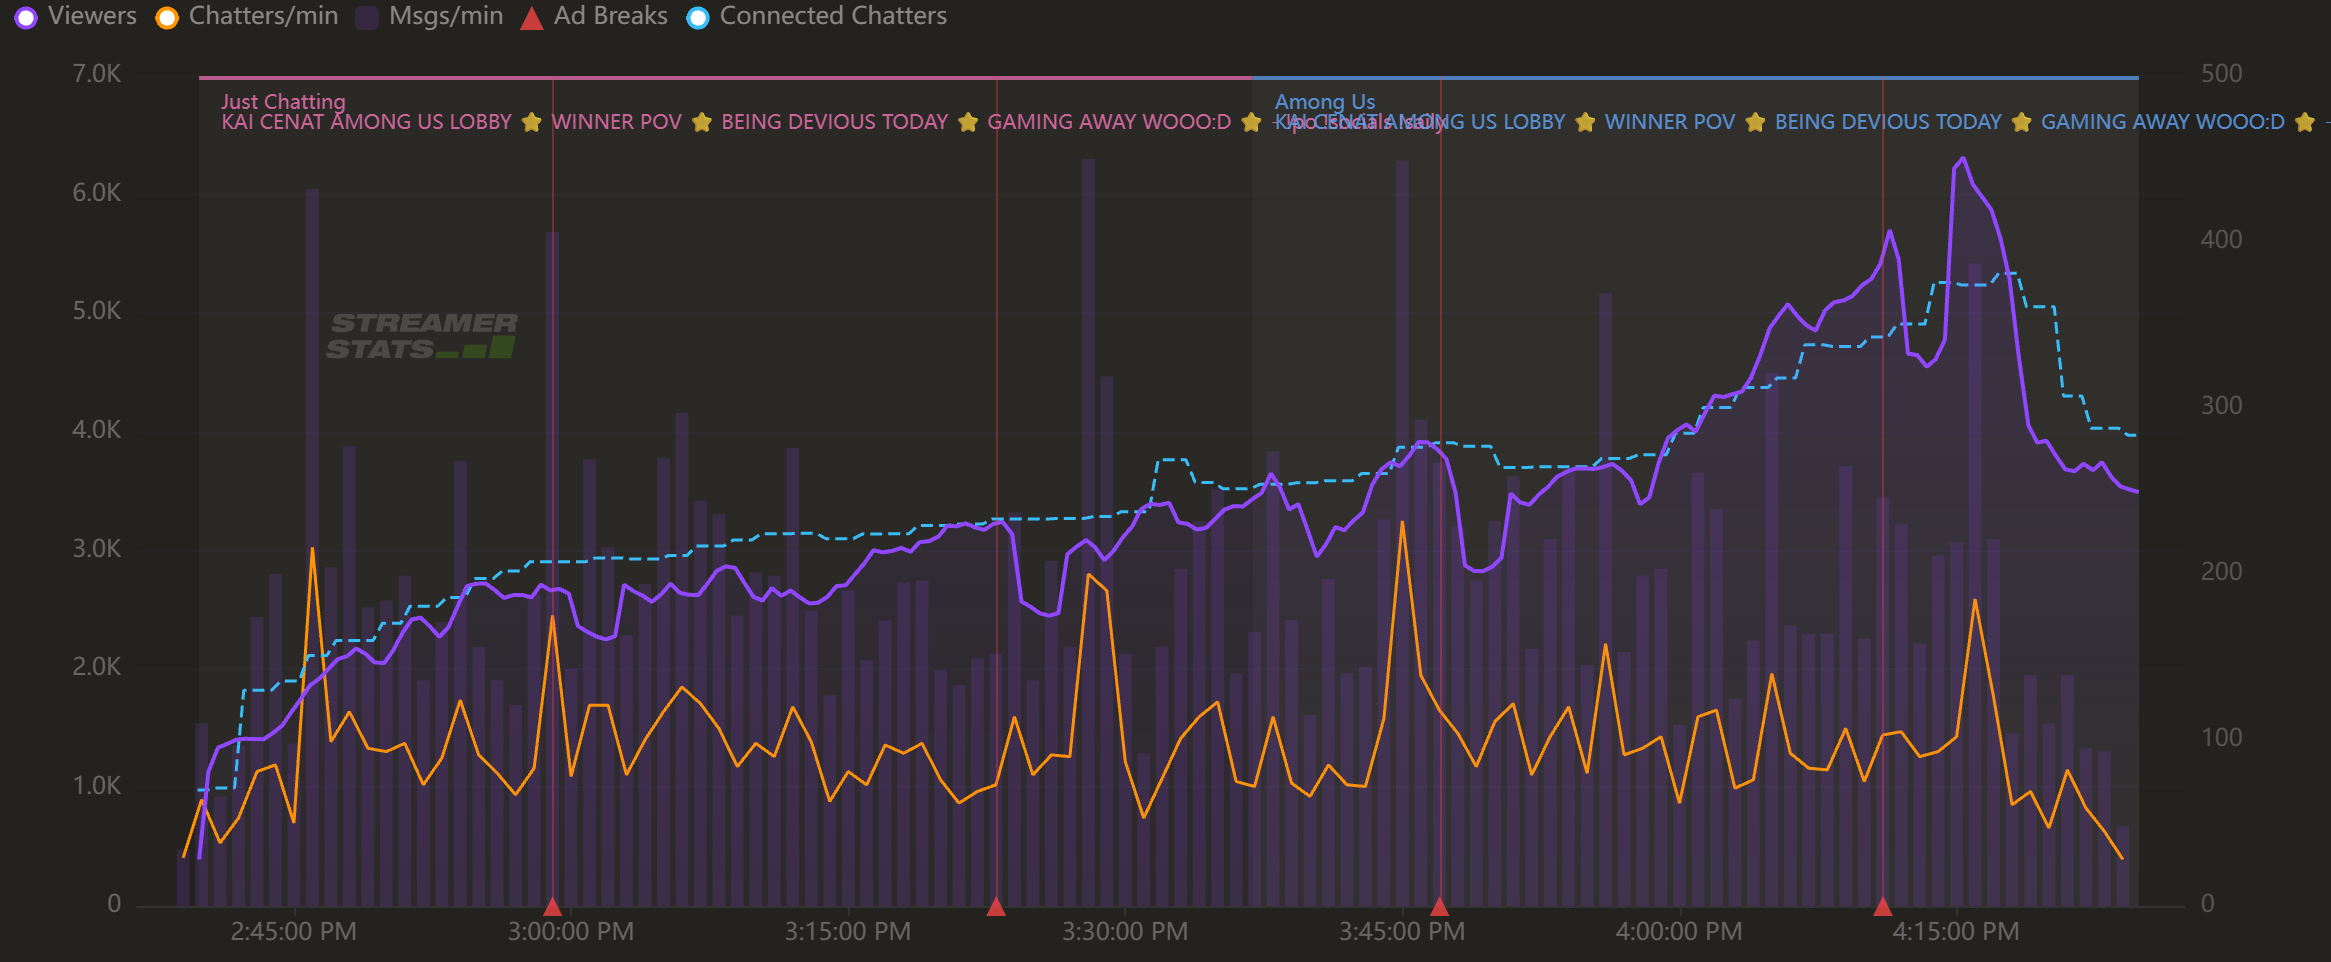Click the blue 'WINNER POV' title text
The image size is (2331, 962).
(1670, 122)
